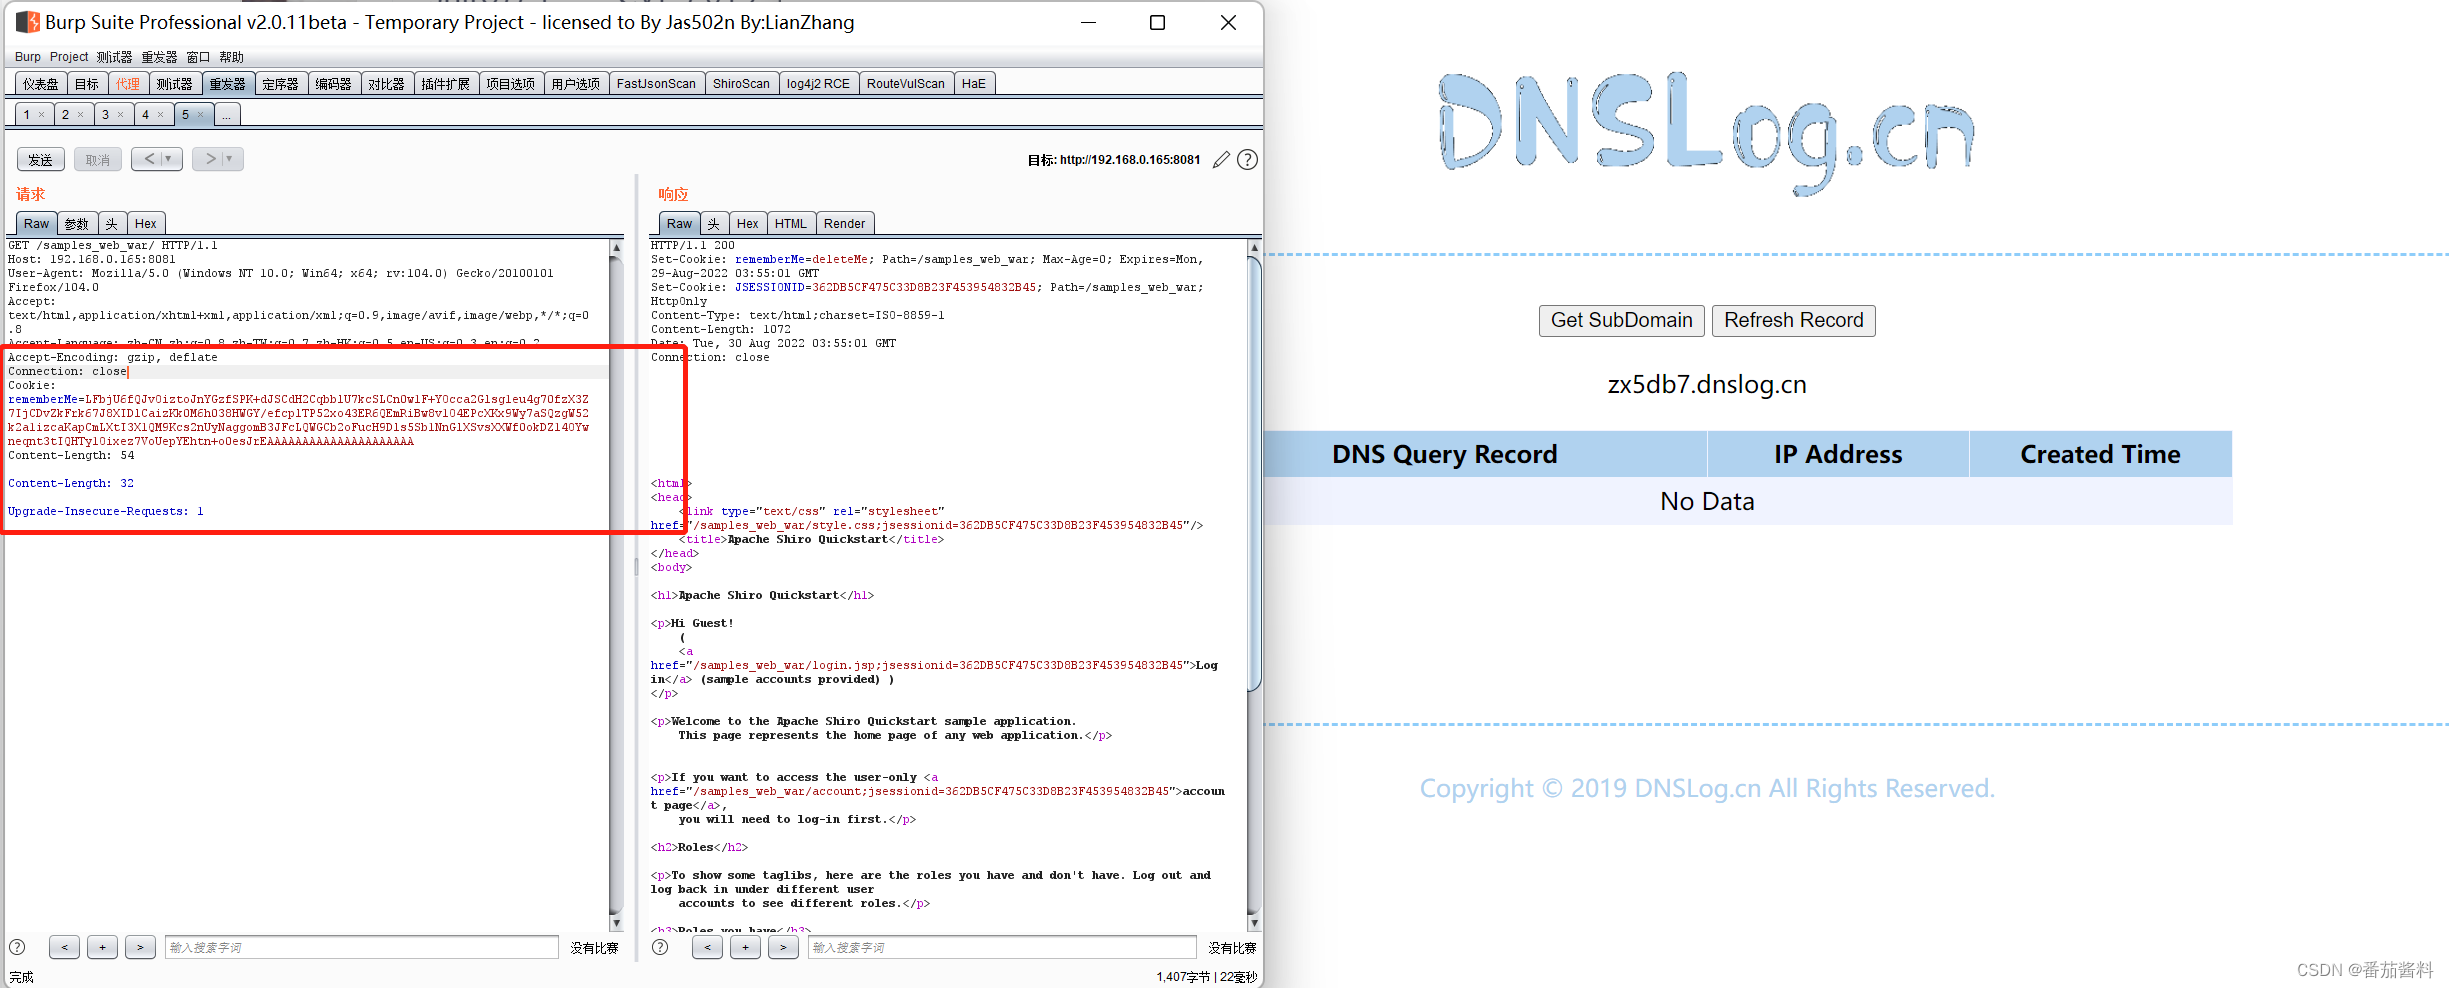Image resolution: width=2449 pixels, height=988 pixels.
Task: Open the 帮助 menu
Action: [x=231, y=57]
